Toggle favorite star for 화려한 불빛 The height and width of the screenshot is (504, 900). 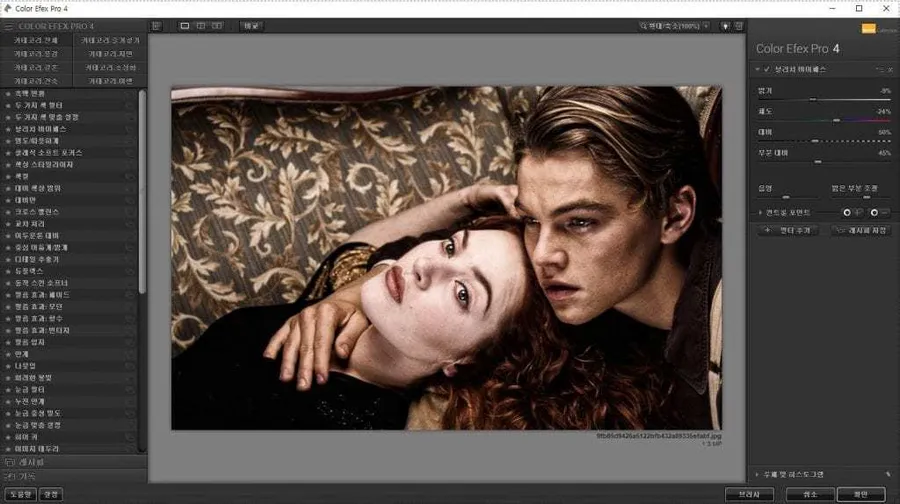[x=8, y=378]
